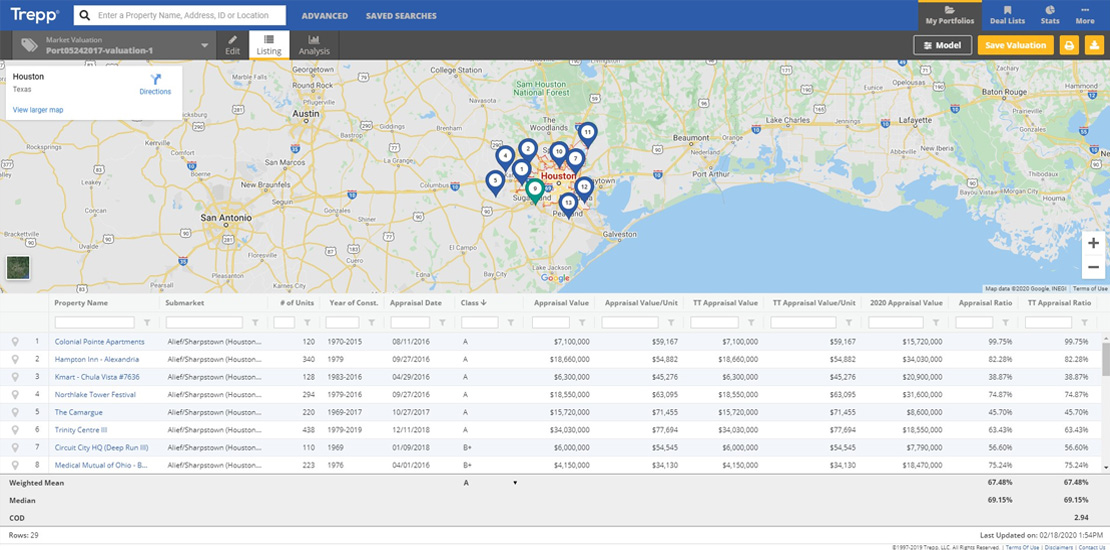Switch to the Edit tab
1110x550 pixels.
coord(232,45)
